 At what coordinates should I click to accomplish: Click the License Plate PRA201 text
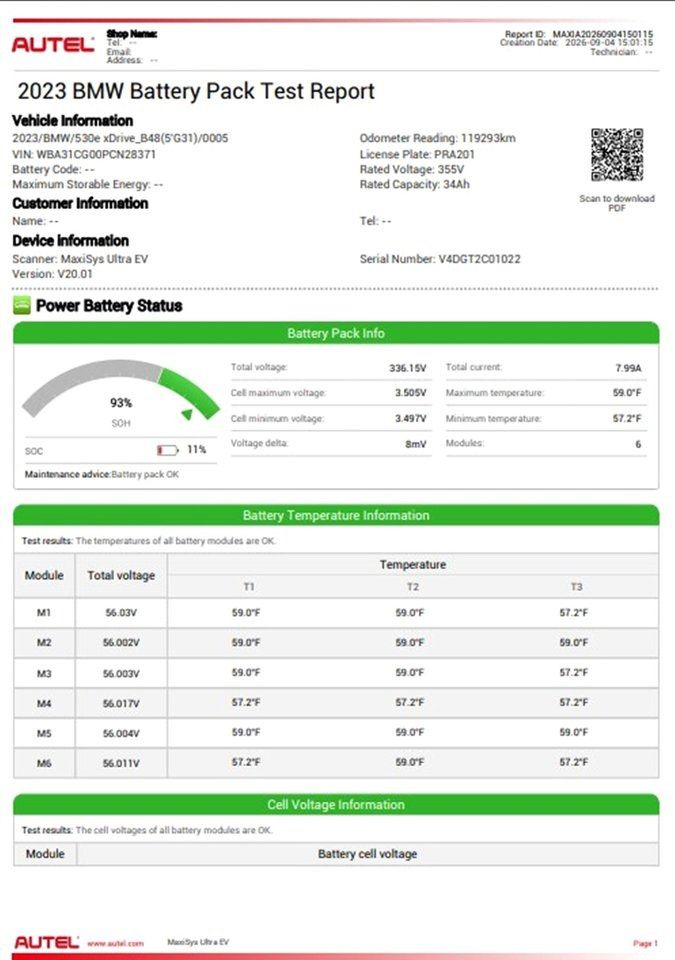tap(417, 154)
